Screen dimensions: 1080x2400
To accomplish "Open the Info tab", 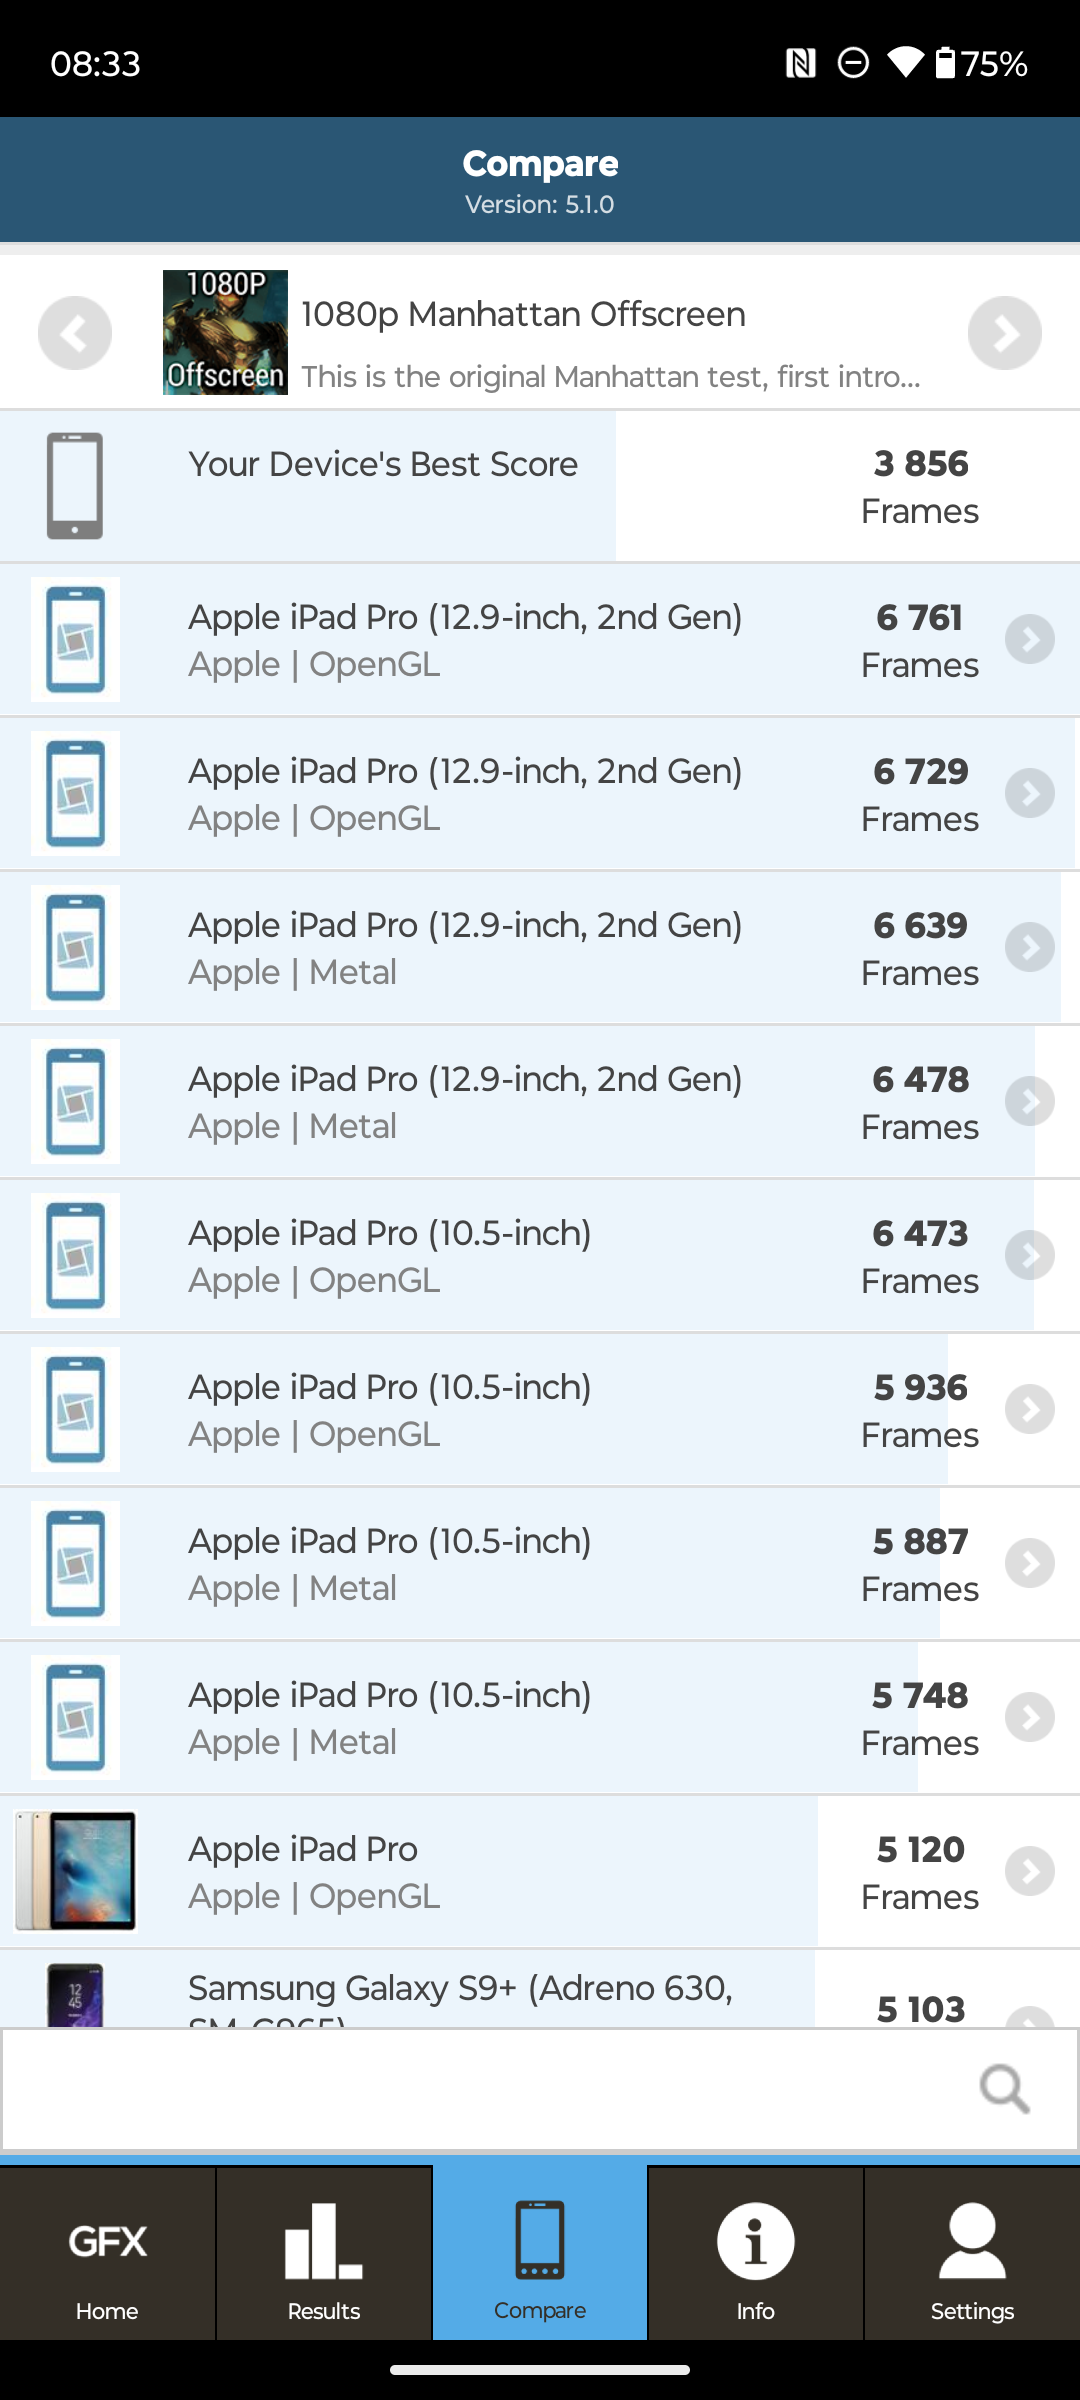I will 755,2255.
